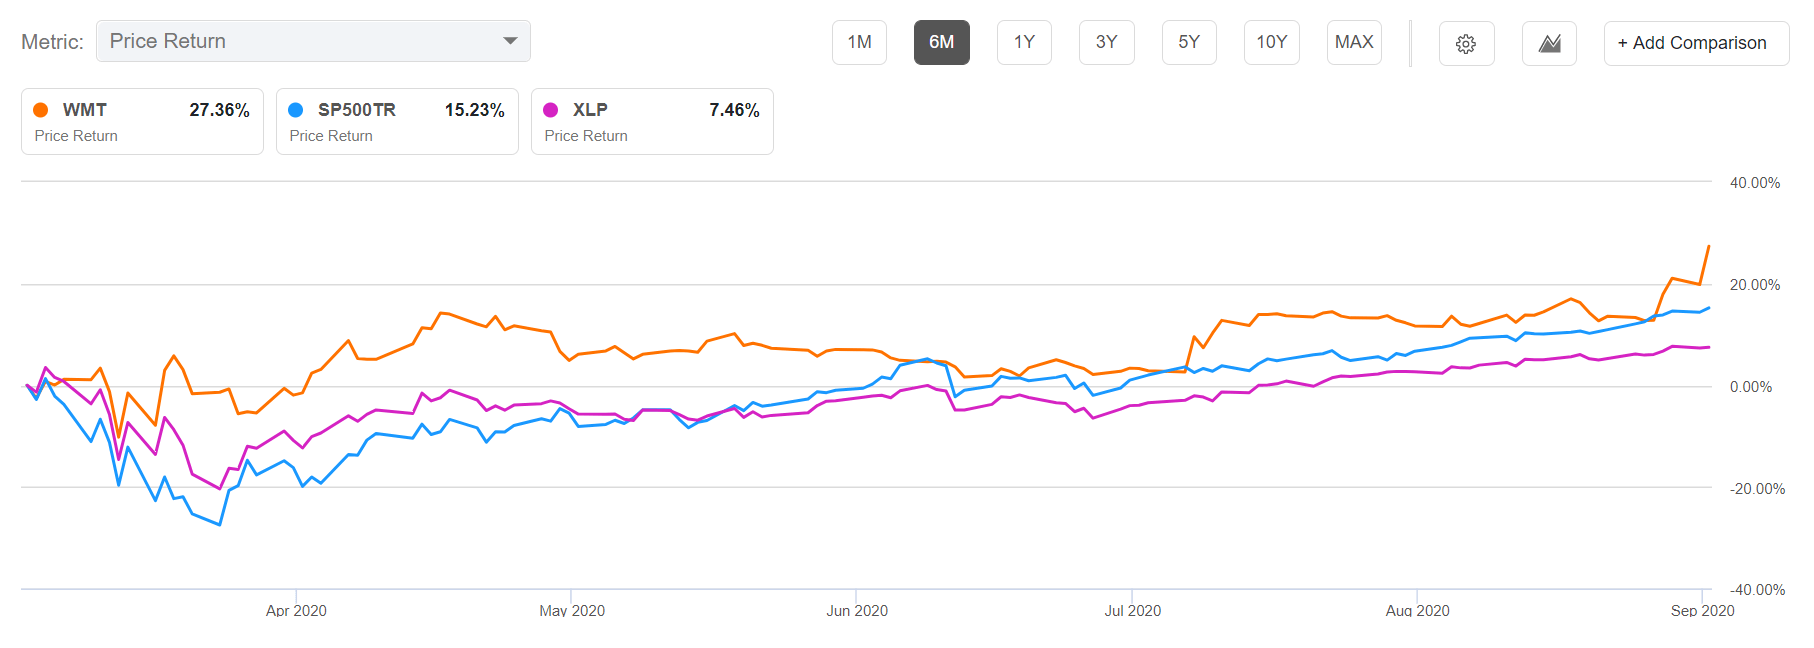Image resolution: width=1814 pixels, height=648 pixels.
Task: Toggle the SP500TR series card
Action: (397, 122)
